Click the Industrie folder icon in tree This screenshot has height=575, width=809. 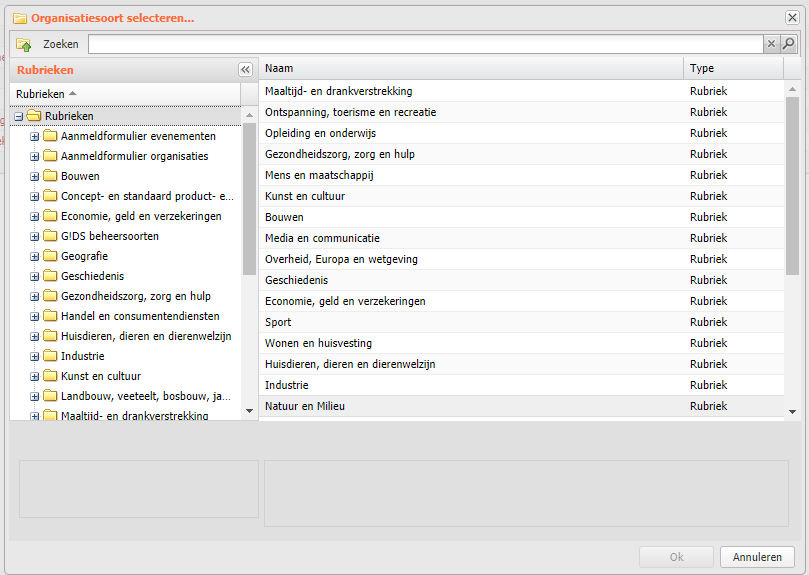pyautogui.click(x=50, y=356)
